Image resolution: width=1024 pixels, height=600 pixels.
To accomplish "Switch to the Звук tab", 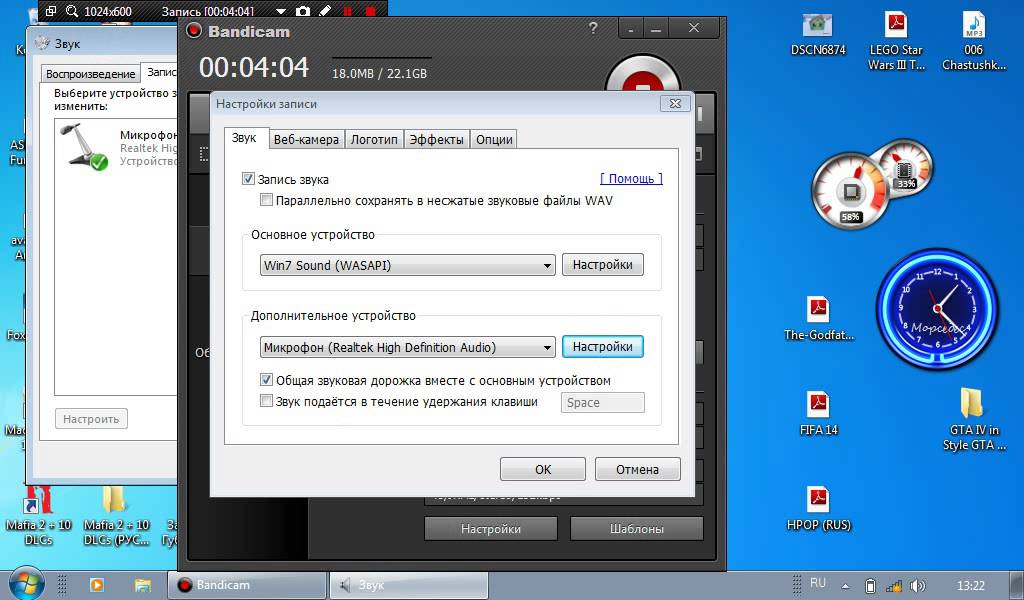I will (x=244, y=138).
